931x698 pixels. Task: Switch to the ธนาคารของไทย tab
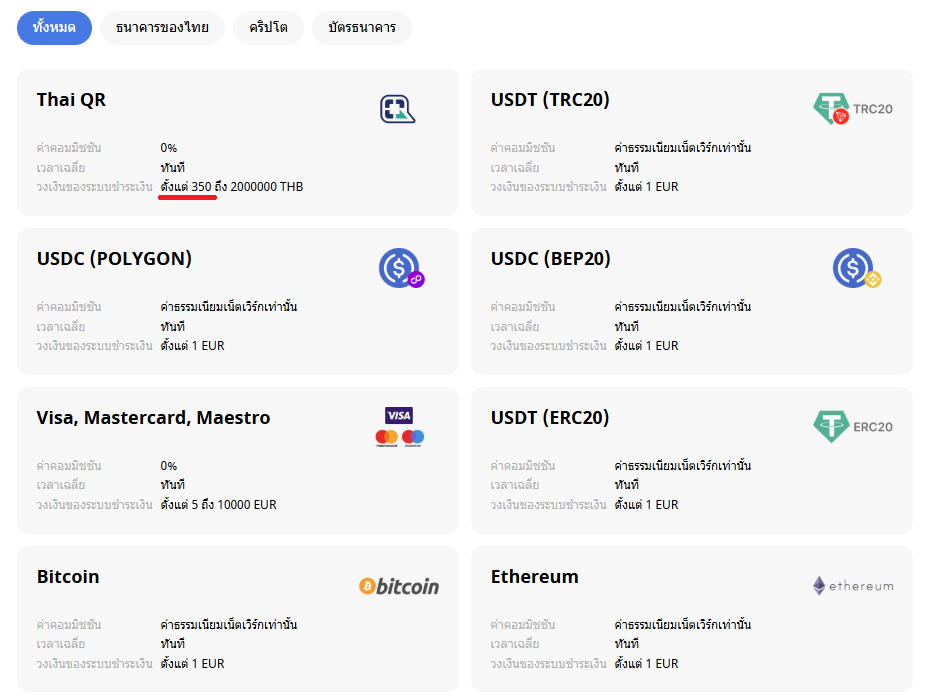[x=162, y=28]
